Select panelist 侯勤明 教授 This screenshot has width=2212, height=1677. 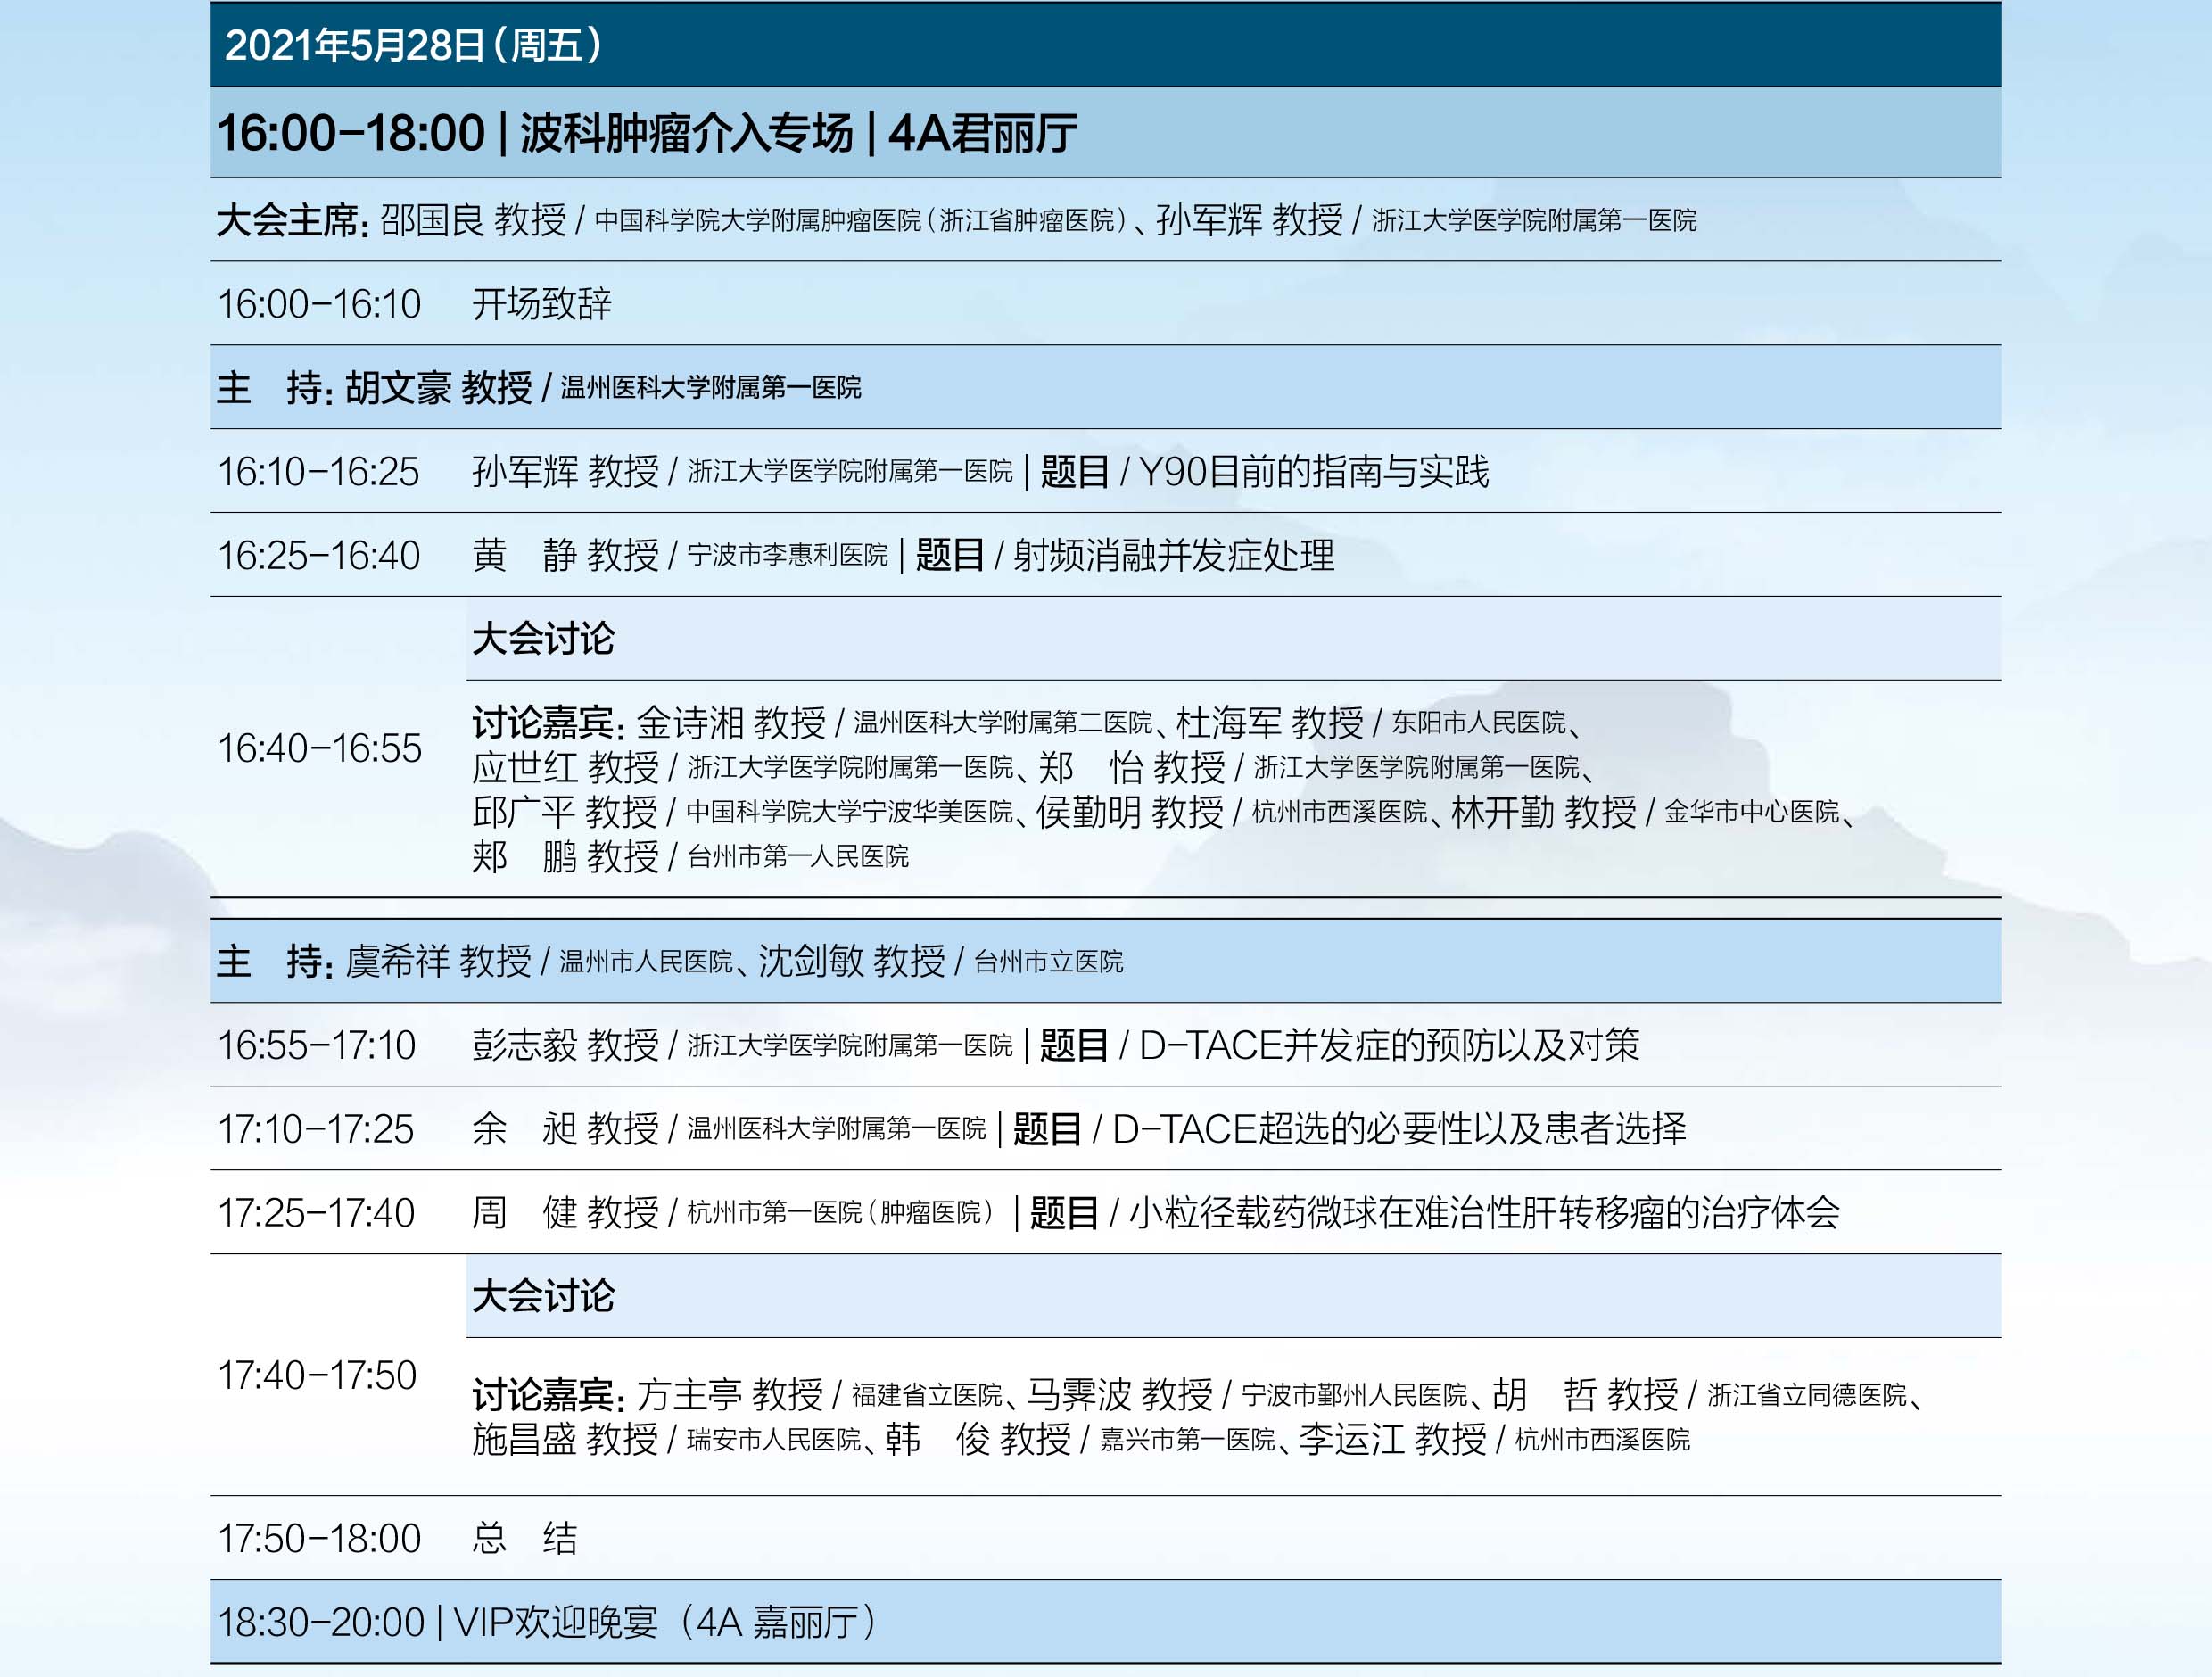coord(1130,812)
